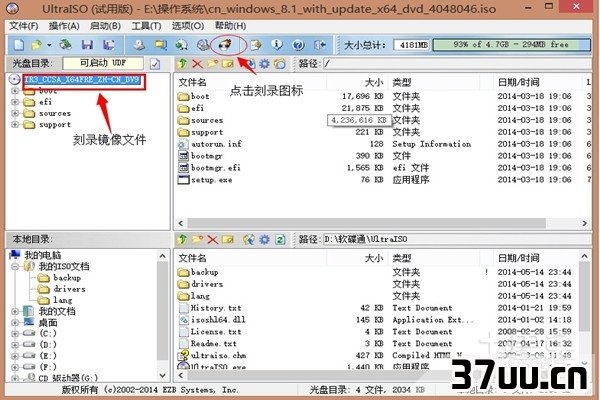Sort the image file list by the 日期/时间 column header
The height and width of the screenshot is (400, 600).
538,82
